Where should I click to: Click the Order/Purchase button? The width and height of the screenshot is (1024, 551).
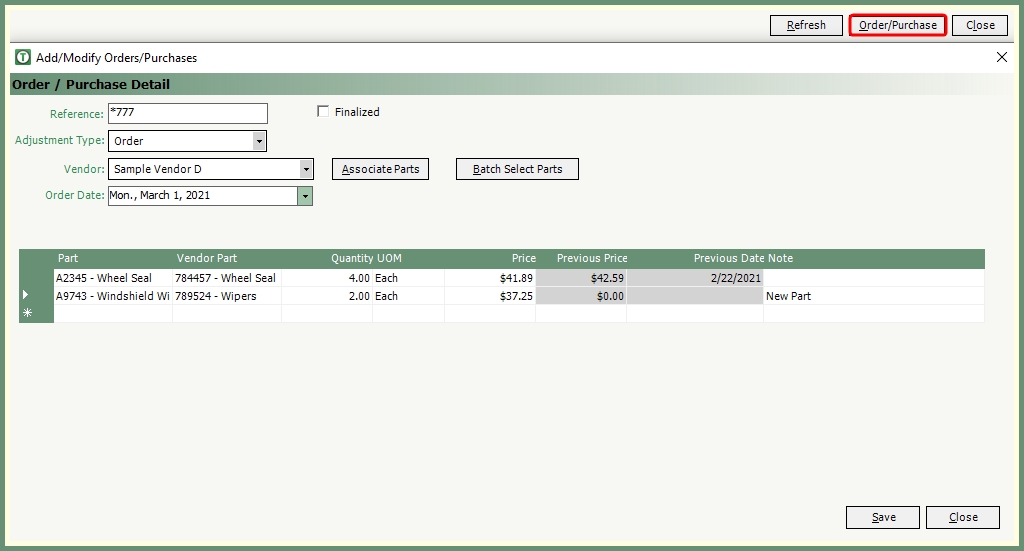click(897, 25)
